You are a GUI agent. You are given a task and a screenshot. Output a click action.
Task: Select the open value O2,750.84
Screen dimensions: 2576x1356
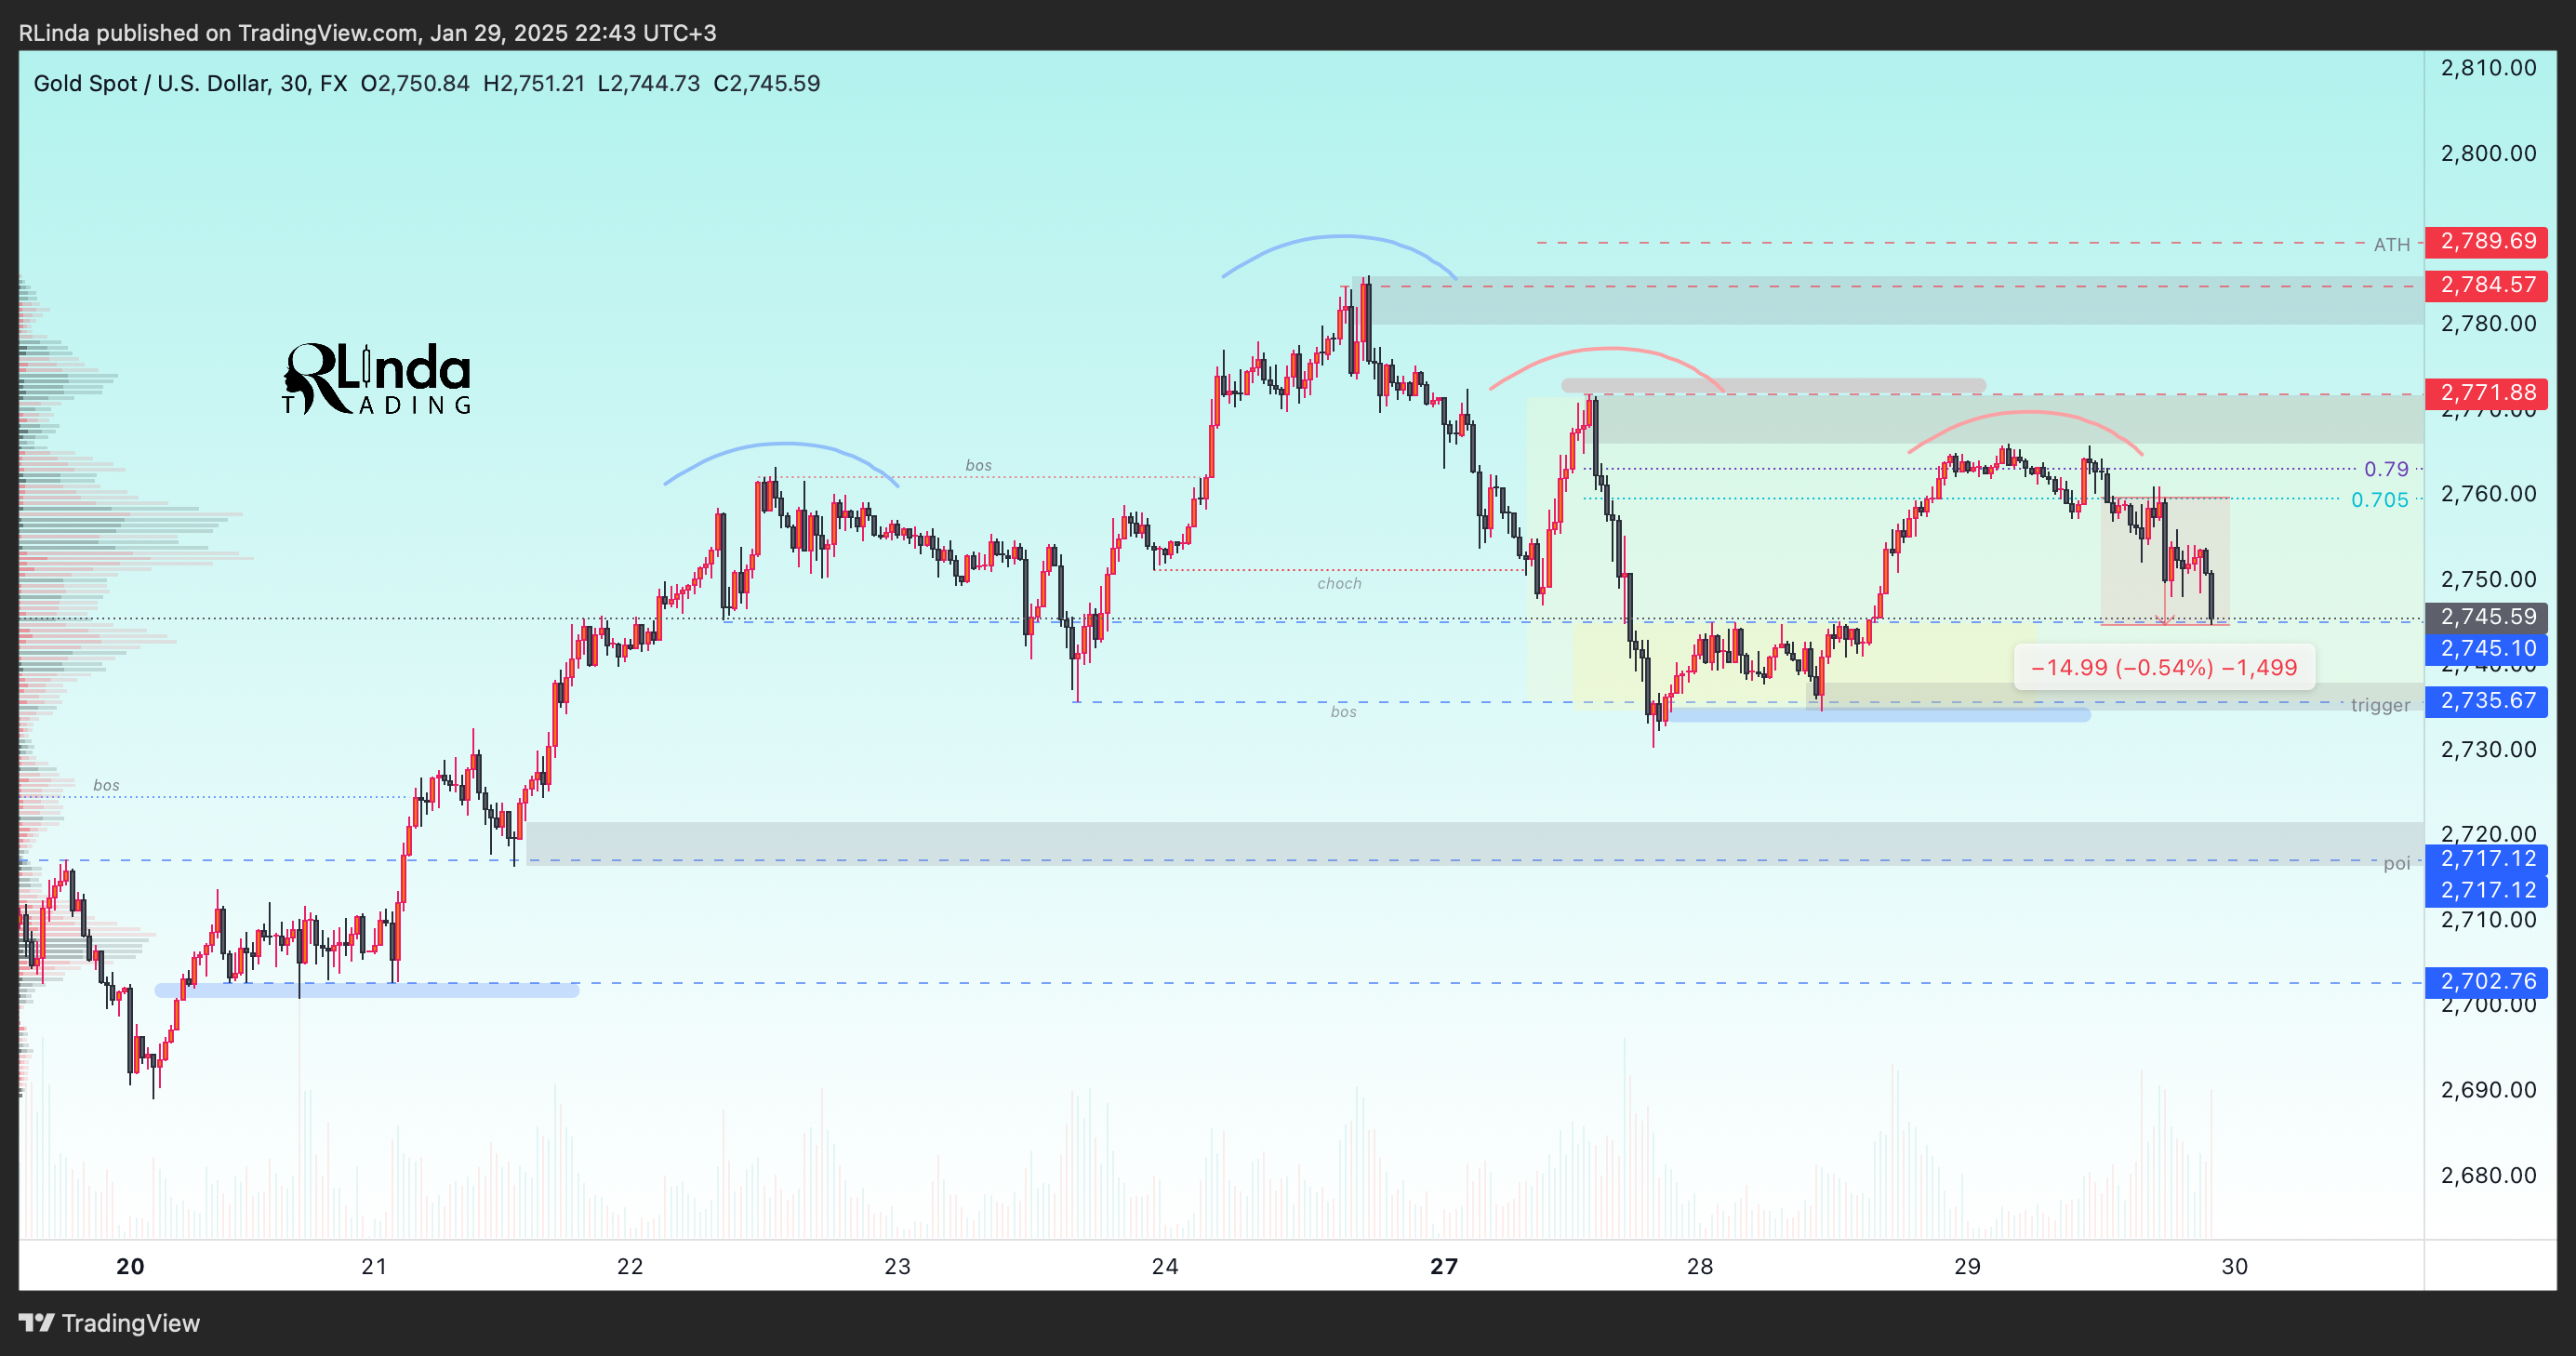tap(415, 83)
